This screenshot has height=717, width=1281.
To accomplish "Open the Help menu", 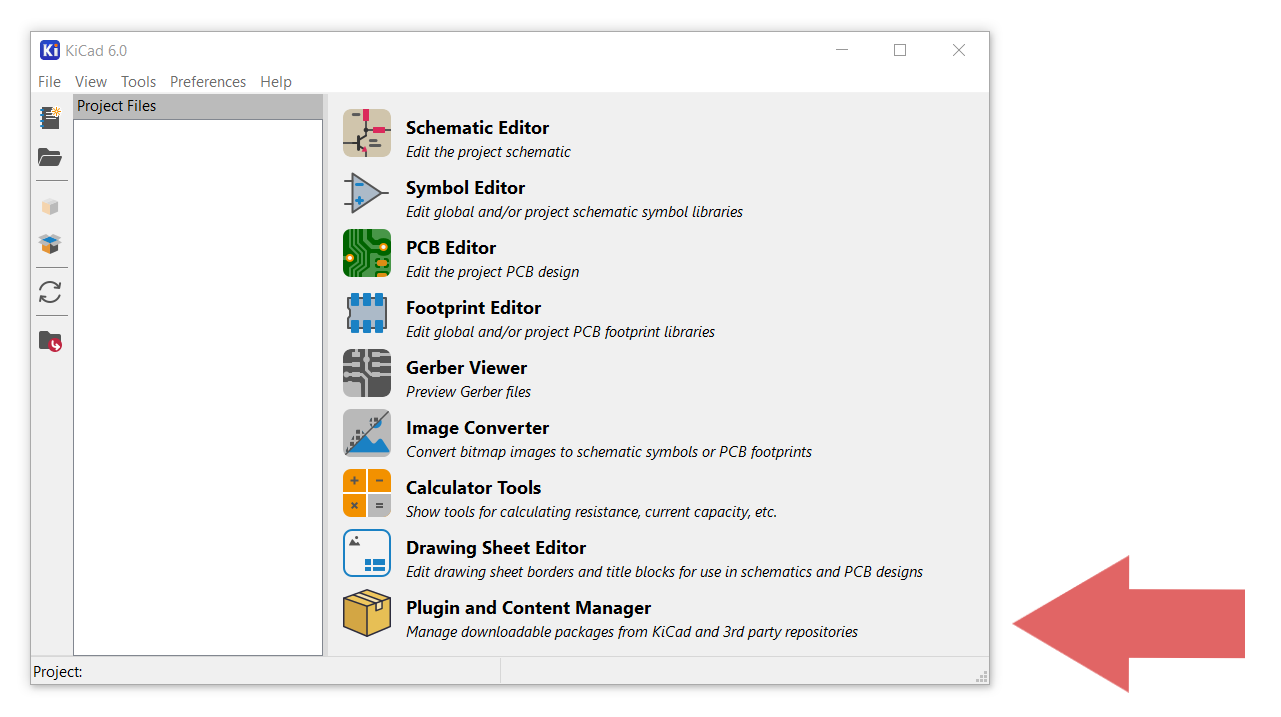I will [x=276, y=82].
